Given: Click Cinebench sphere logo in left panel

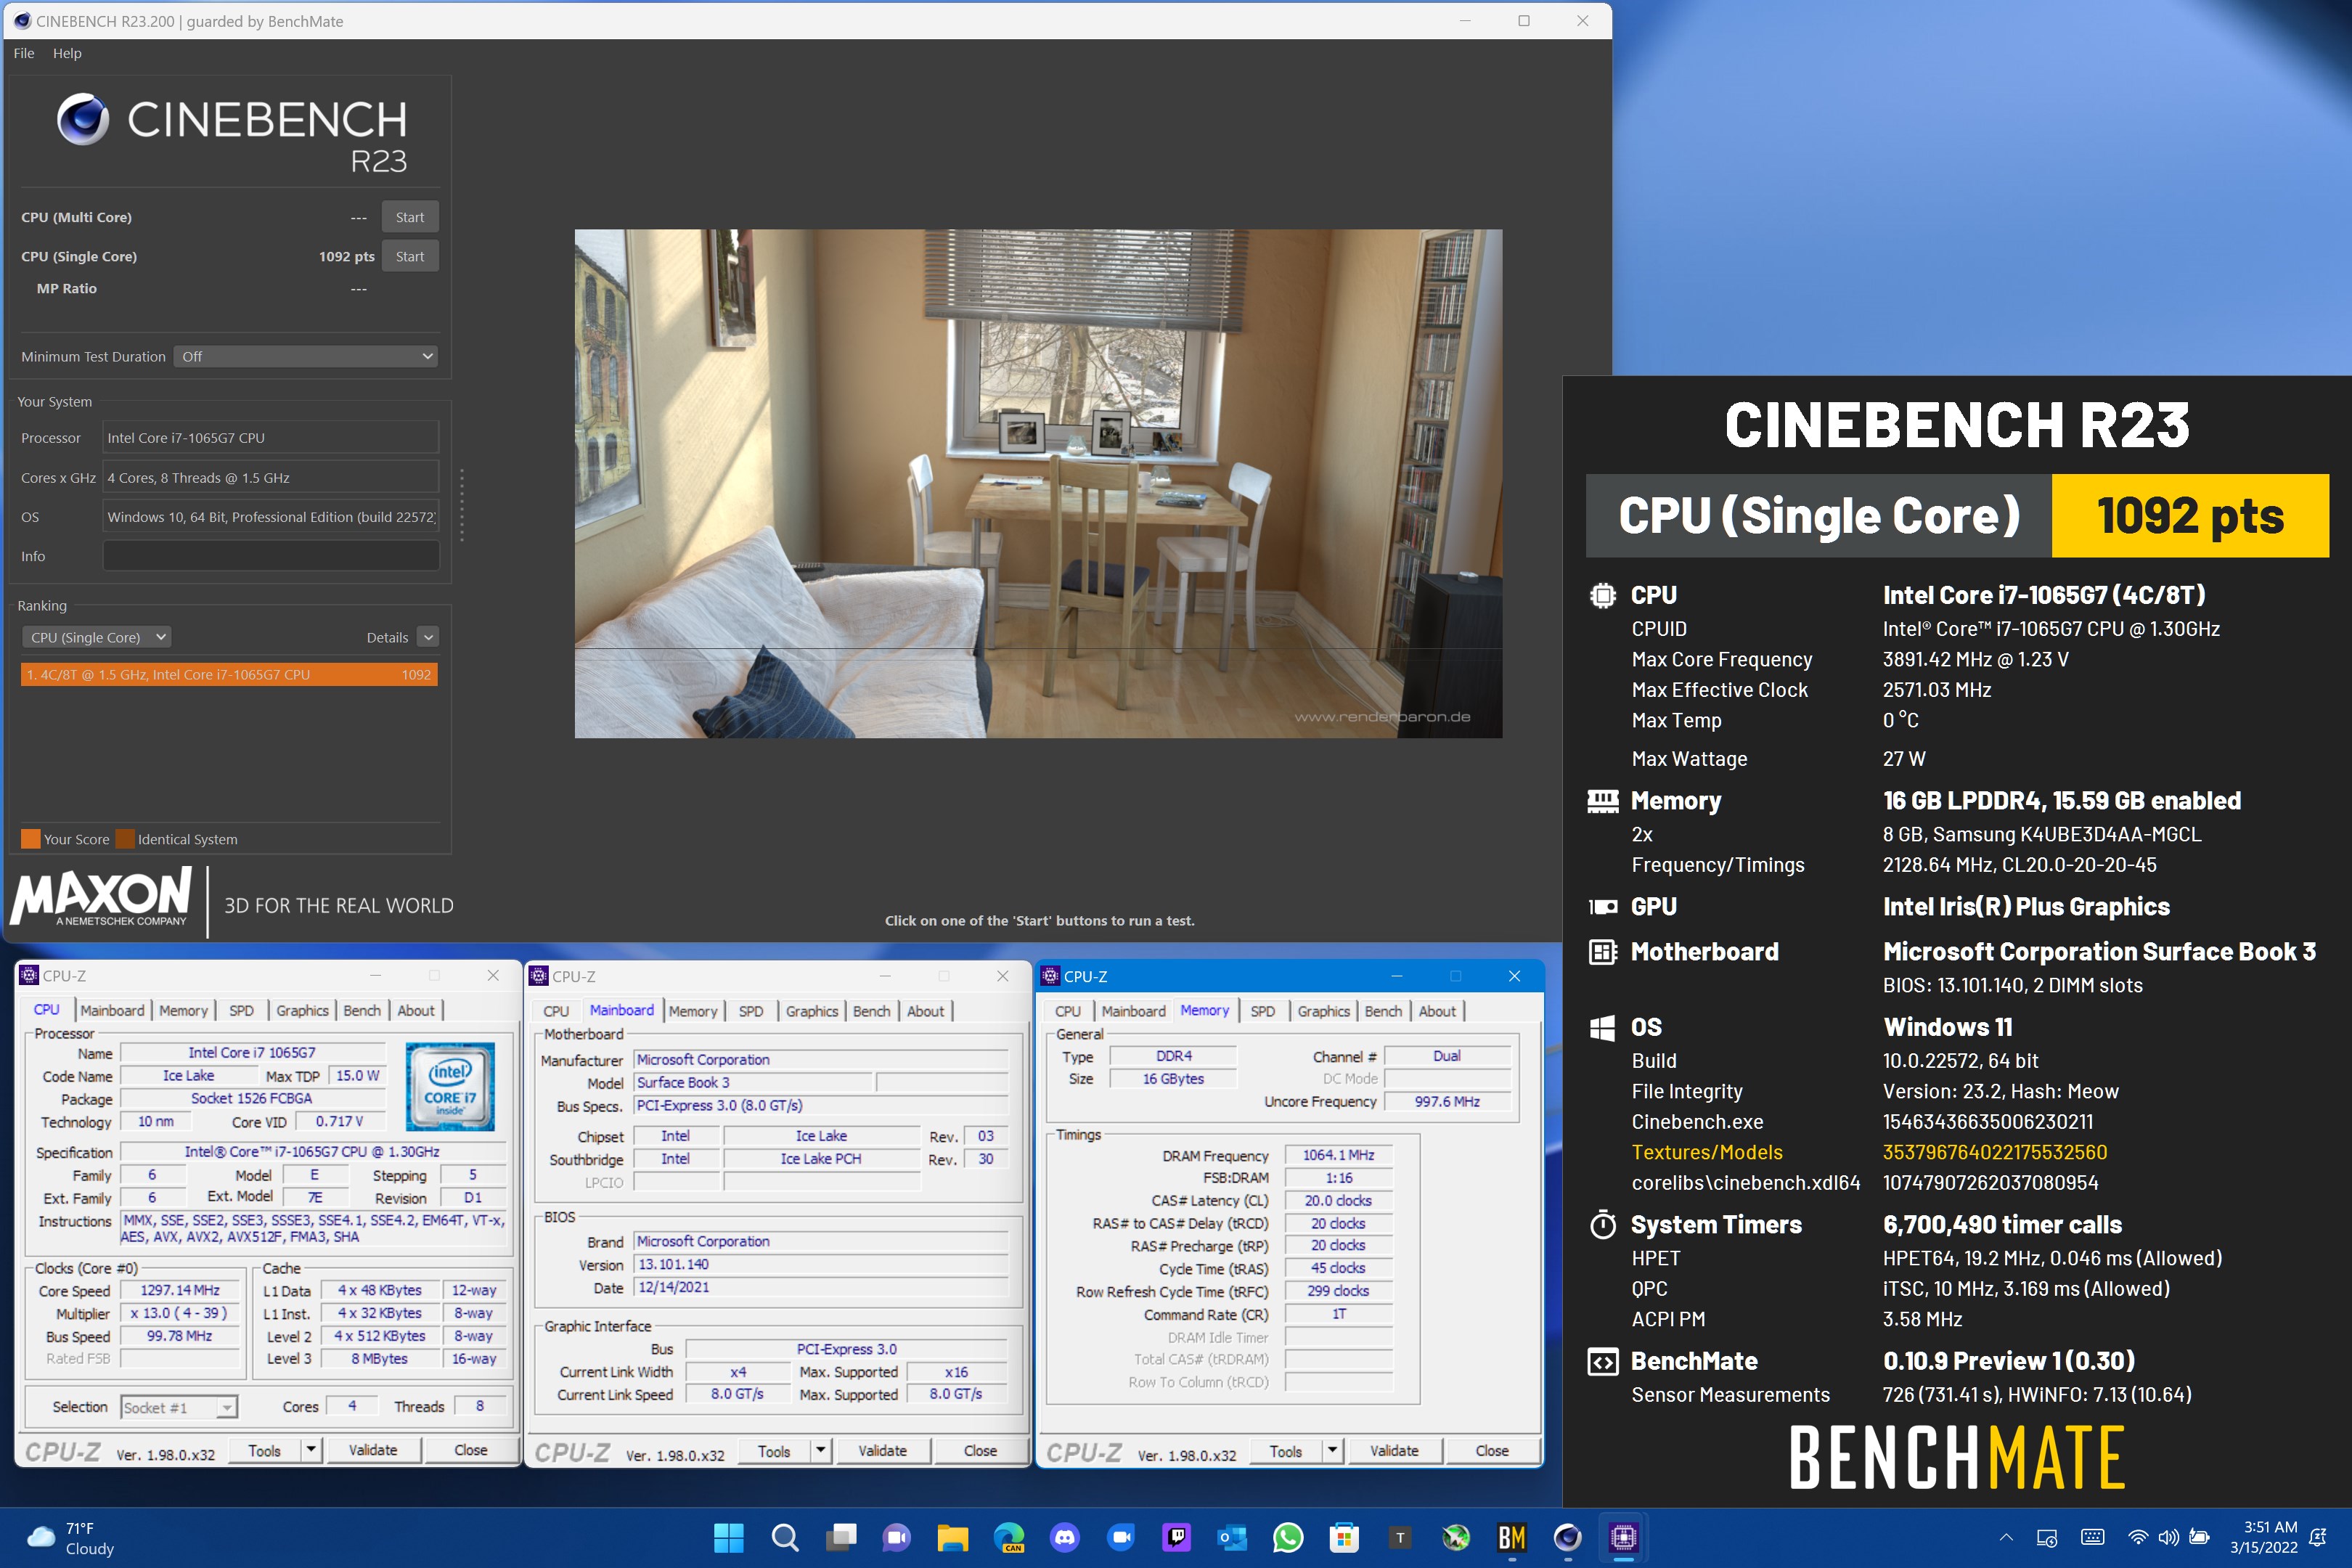Looking at the screenshot, I should (83, 119).
